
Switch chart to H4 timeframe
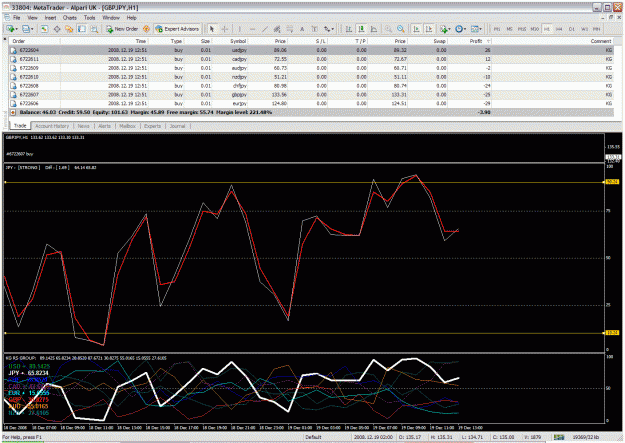(x=559, y=29)
